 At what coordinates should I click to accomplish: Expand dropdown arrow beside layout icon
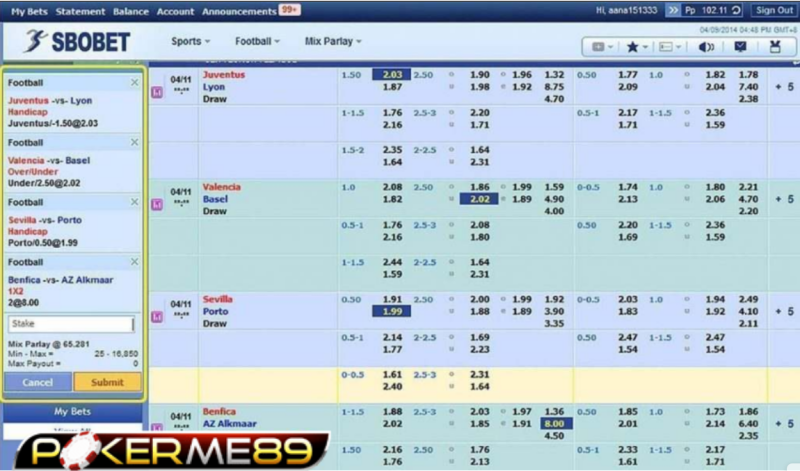pos(679,47)
